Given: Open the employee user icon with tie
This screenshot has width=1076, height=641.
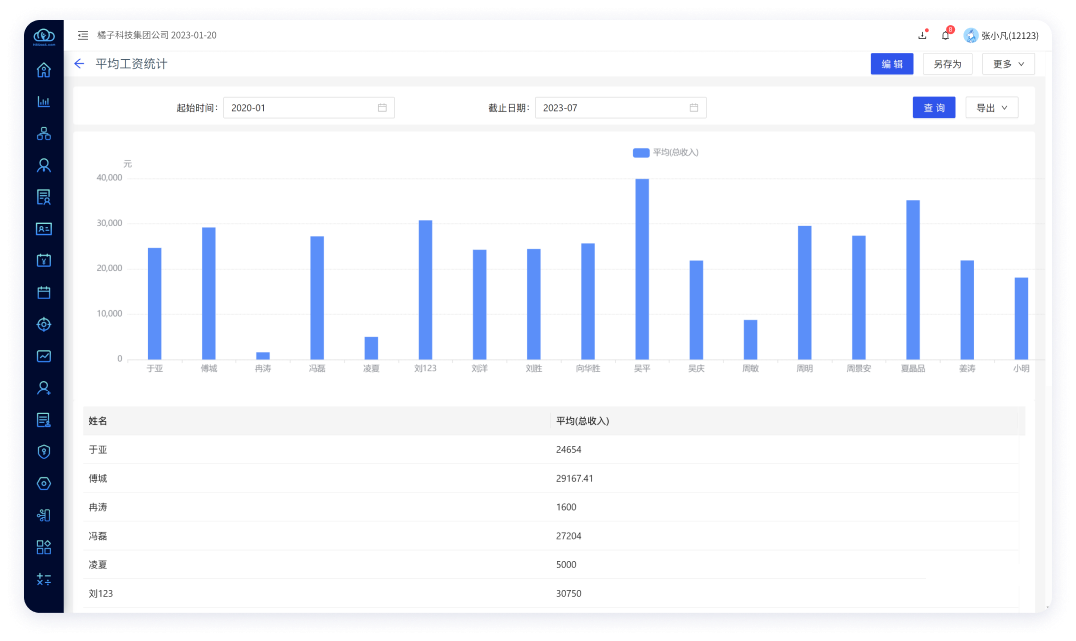Looking at the screenshot, I should [44, 165].
